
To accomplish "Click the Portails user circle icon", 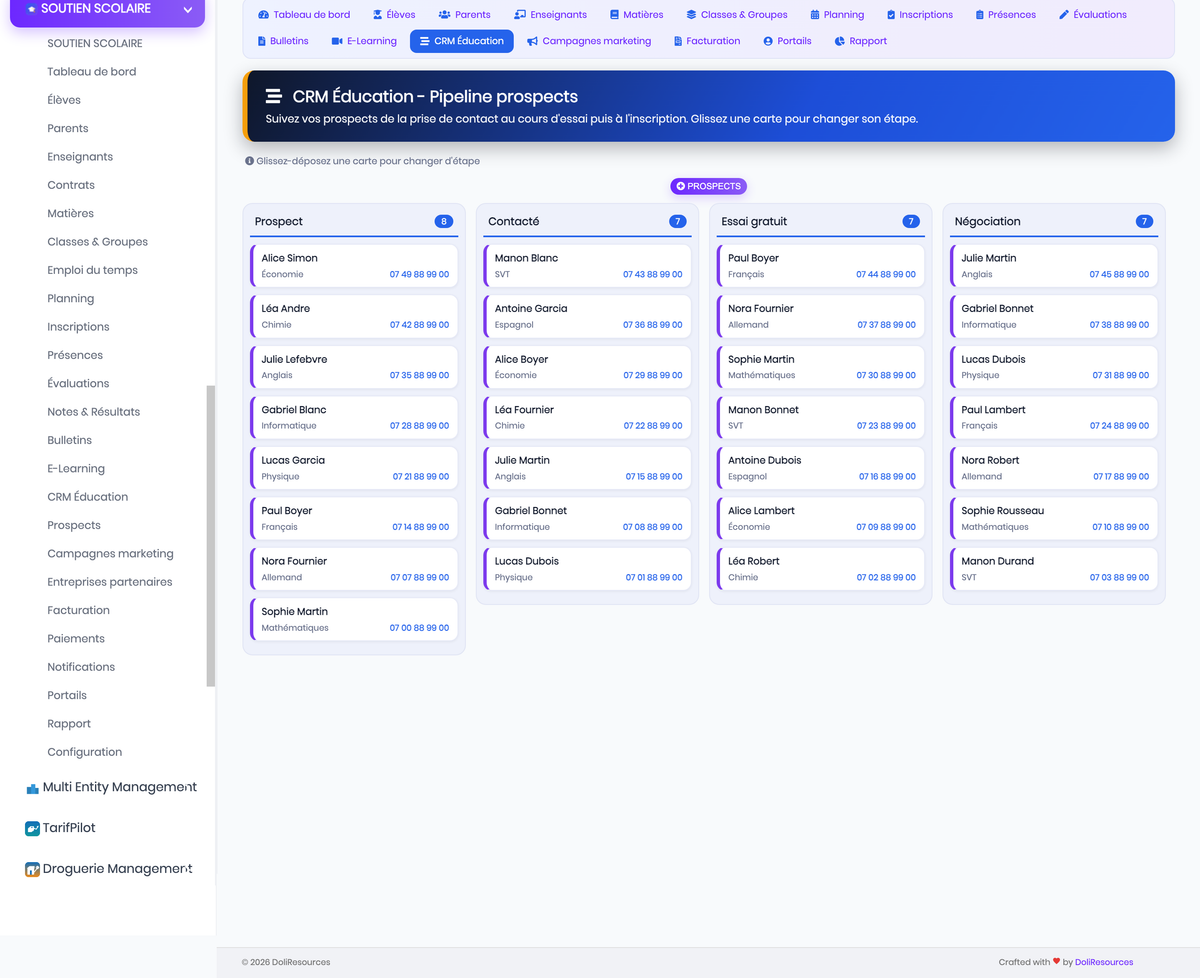I will [768, 41].
